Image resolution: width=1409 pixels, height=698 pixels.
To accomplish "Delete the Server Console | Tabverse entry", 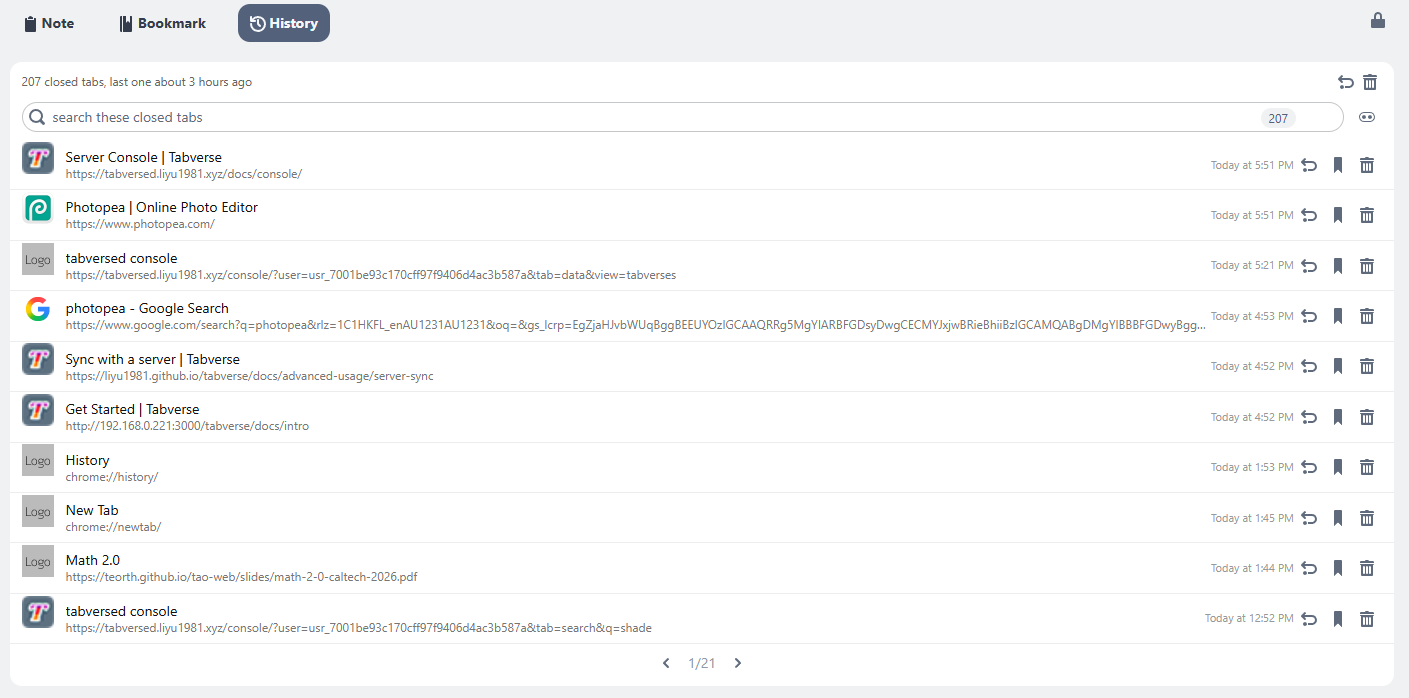I will click(1367, 165).
